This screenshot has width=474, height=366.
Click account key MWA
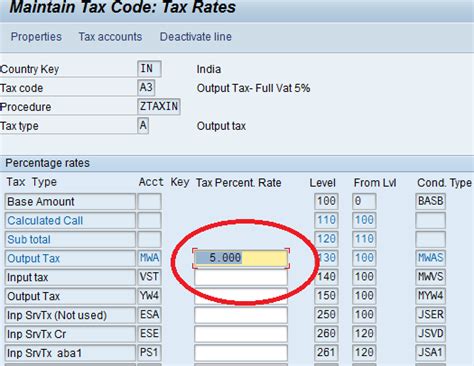coord(149,258)
